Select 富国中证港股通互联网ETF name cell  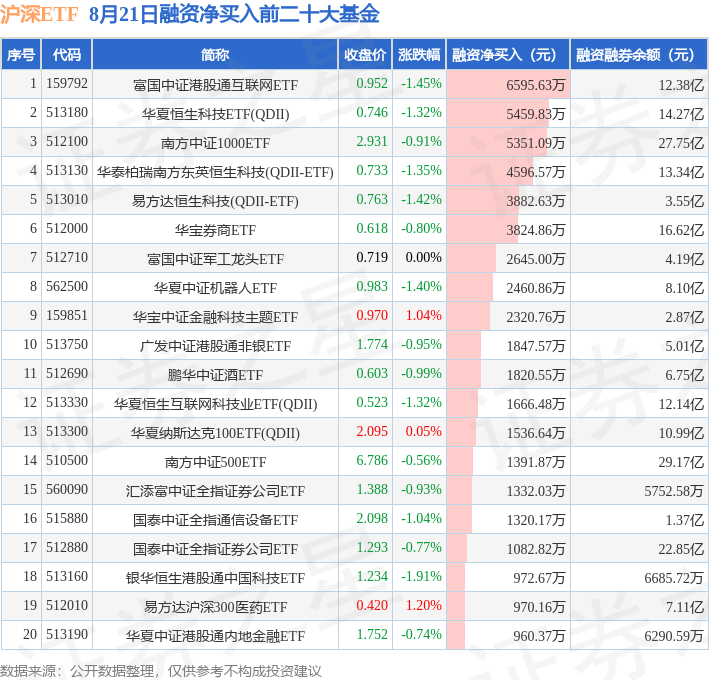[x=215, y=85]
